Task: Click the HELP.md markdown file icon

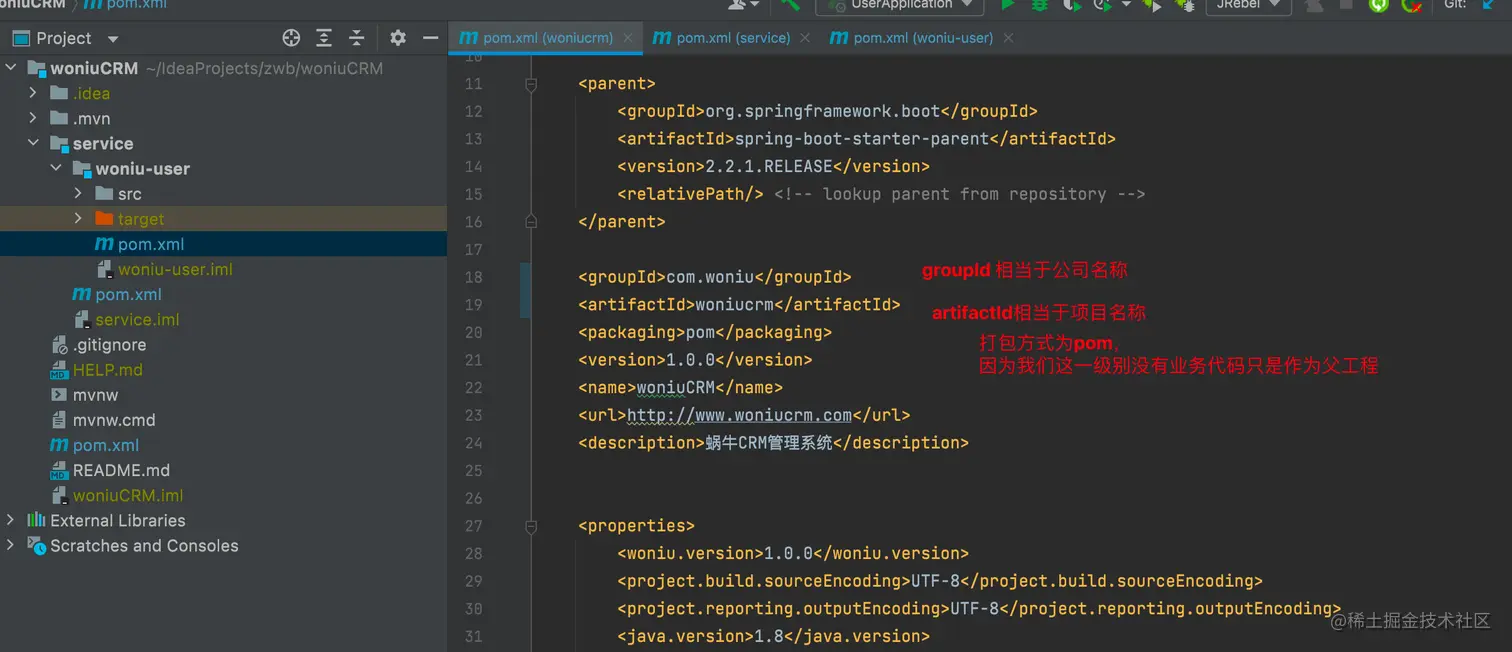Action: click(x=59, y=370)
